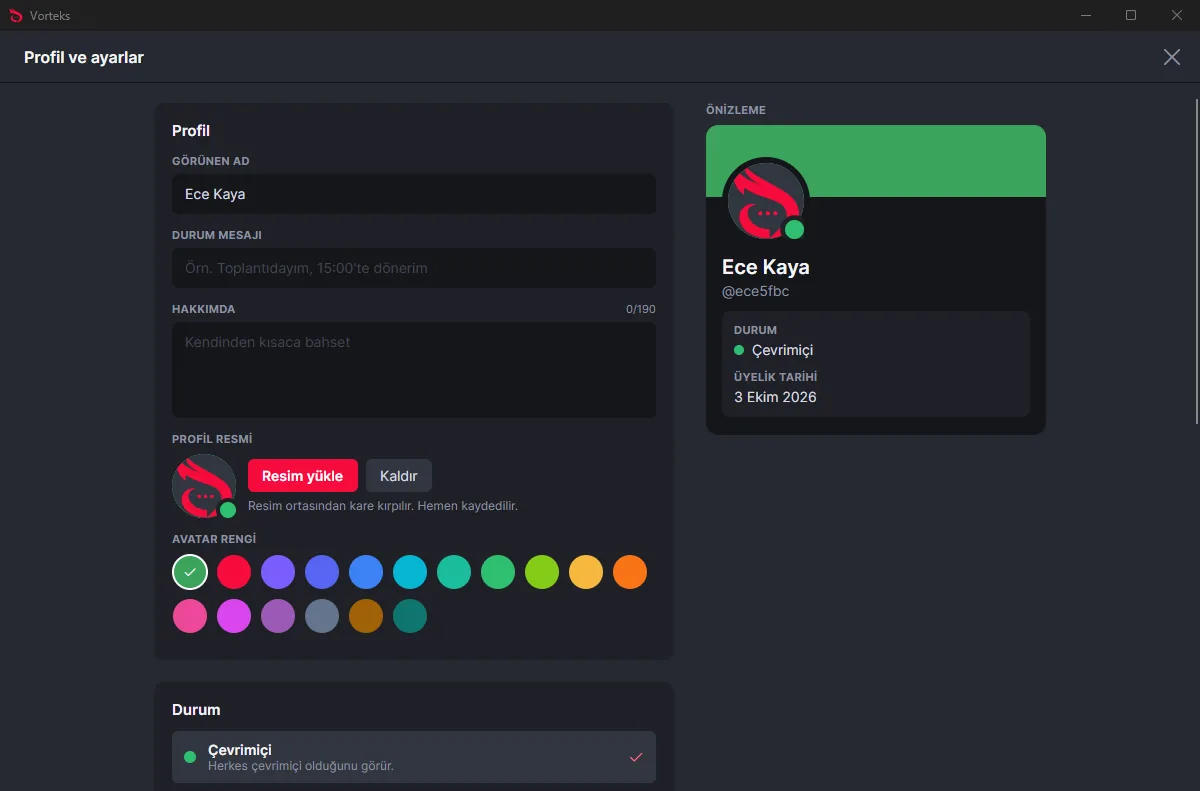Pick the lime green avatar color
This screenshot has width=1200, height=791.
tap(542, 572)
